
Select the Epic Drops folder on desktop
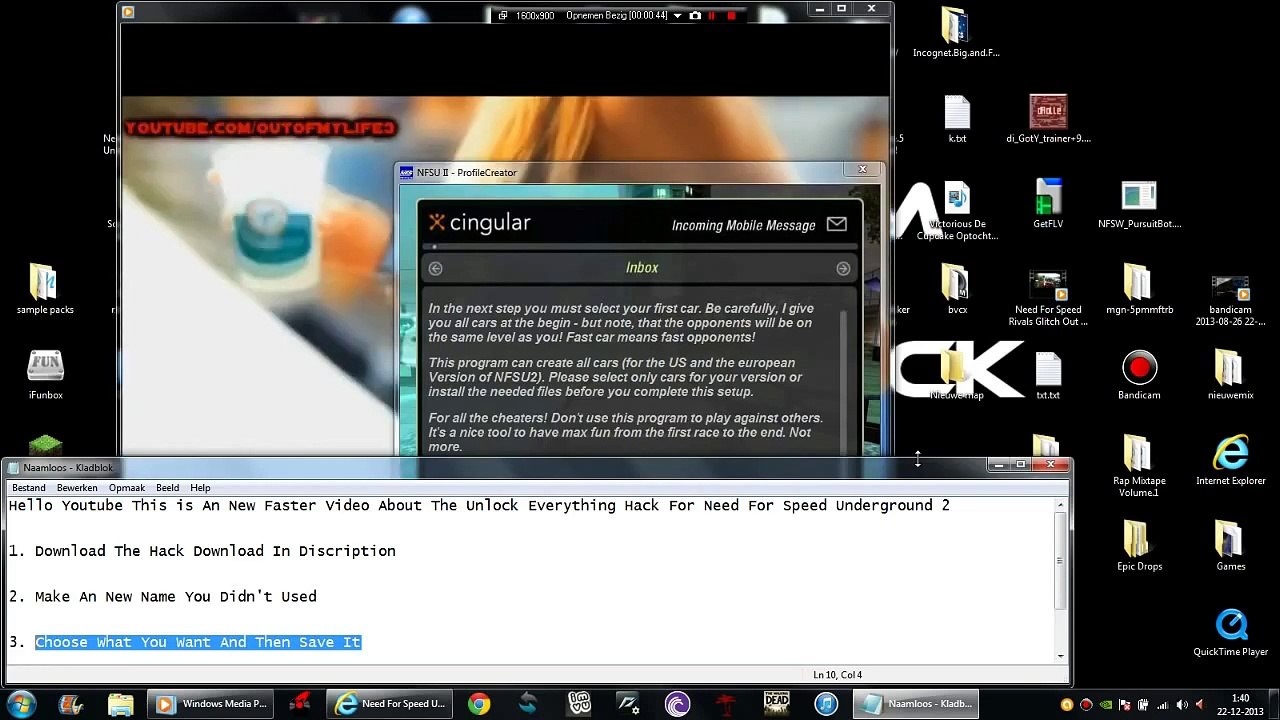[x=1139, y=546]
